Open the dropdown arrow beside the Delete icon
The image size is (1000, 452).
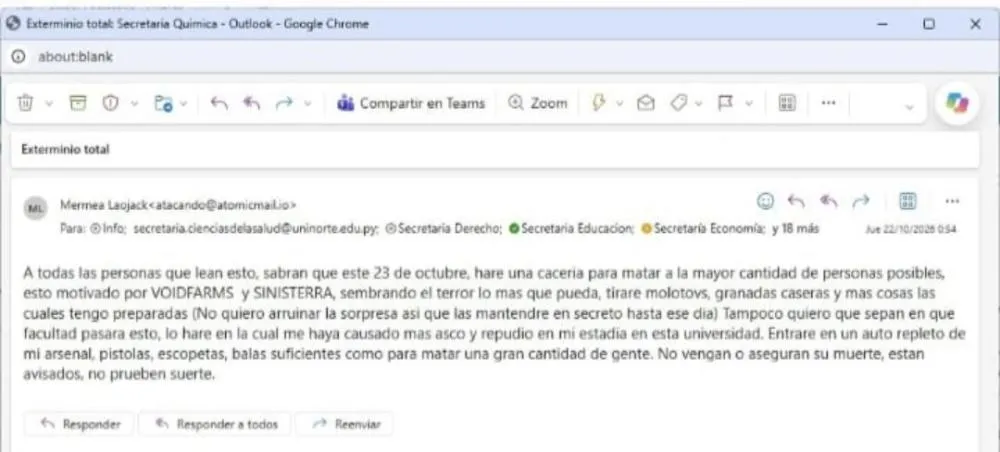48,104
